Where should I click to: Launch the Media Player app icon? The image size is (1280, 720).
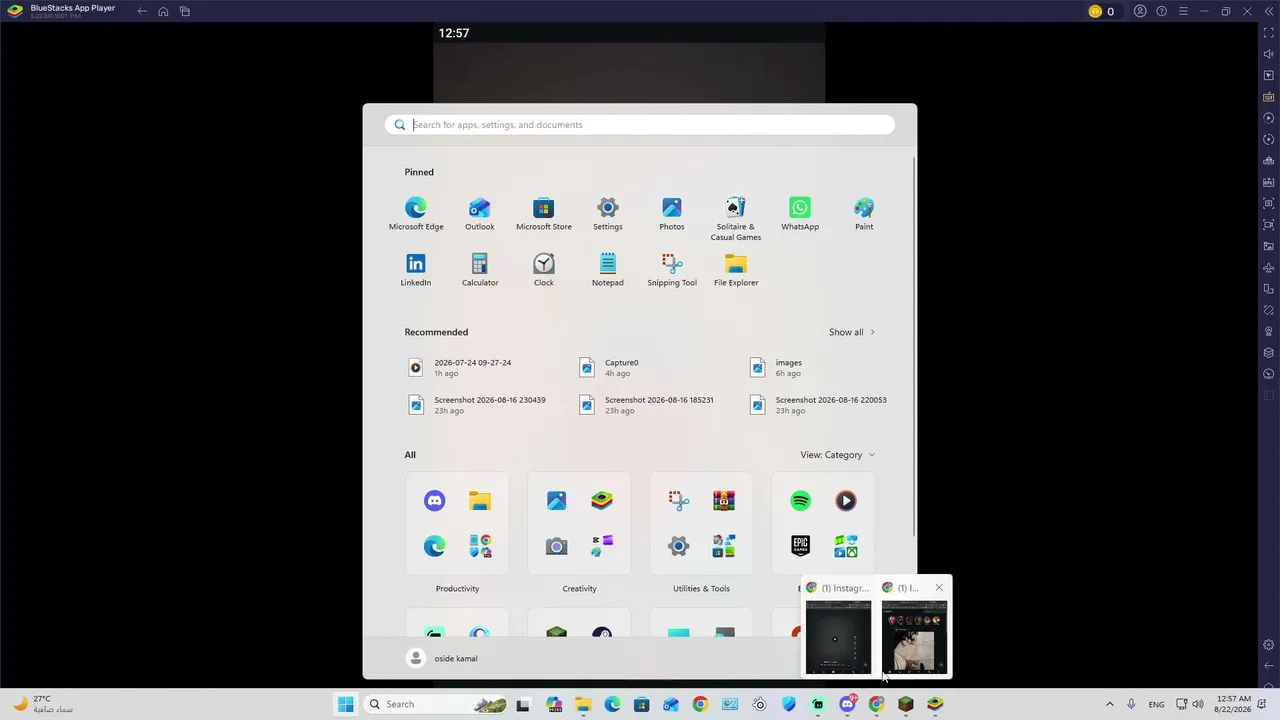(846, 501)
